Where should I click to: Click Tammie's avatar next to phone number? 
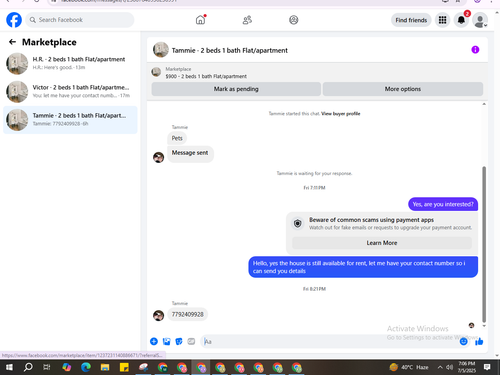158,315
